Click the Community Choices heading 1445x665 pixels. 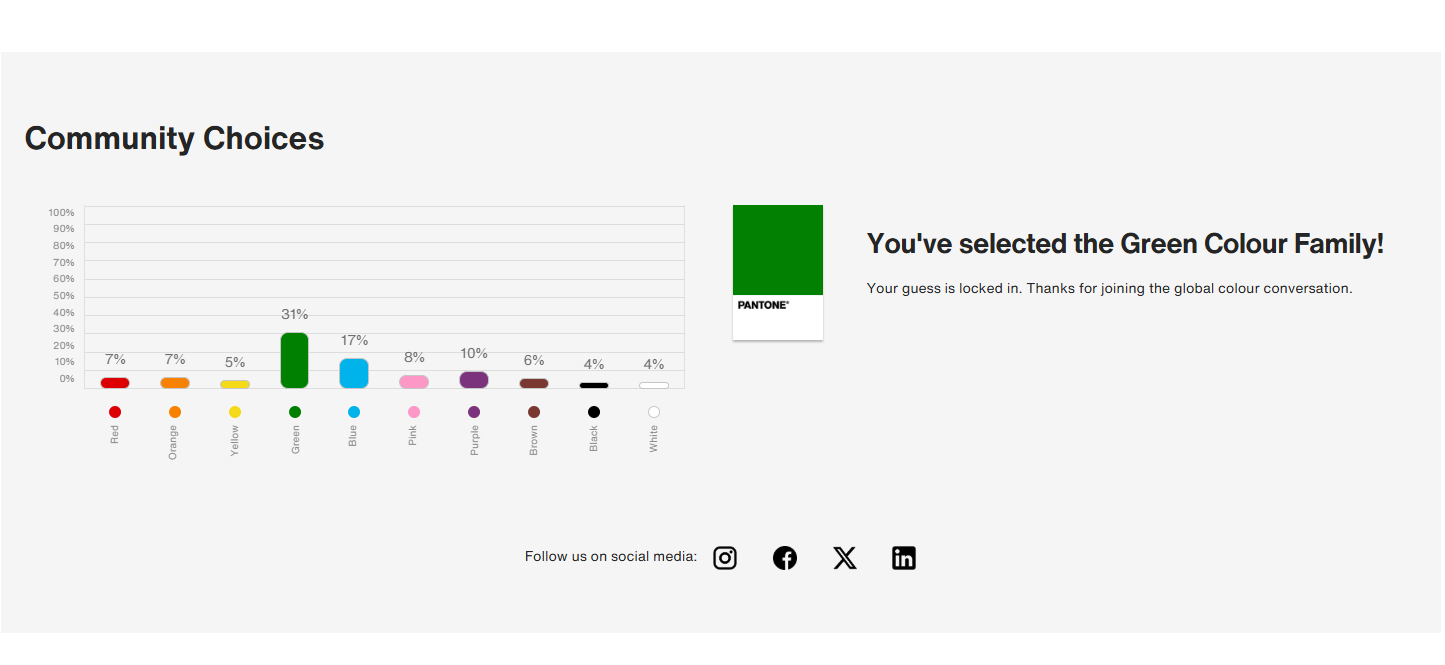click(x=174, y=138)
